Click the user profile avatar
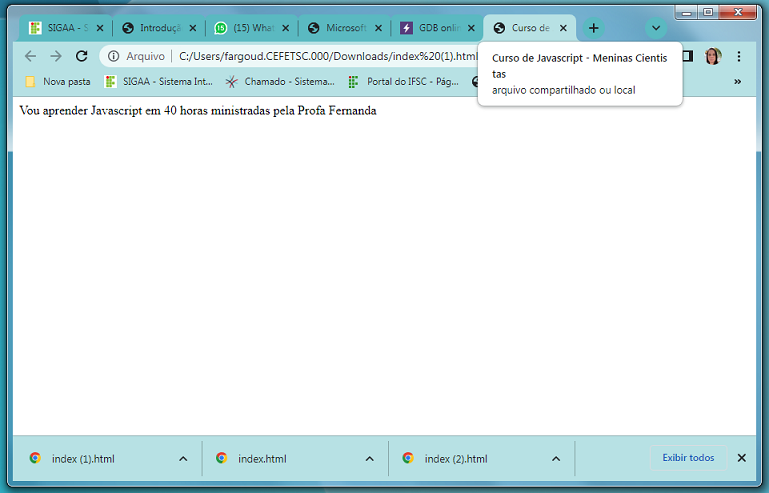 713,56
